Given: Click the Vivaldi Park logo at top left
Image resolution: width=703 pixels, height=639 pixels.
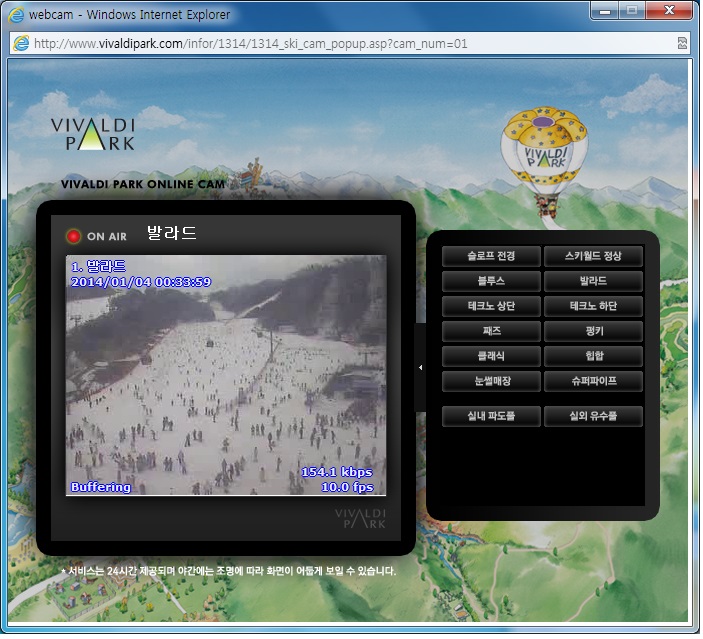Looking at the screenshot, I should point(93,135).
